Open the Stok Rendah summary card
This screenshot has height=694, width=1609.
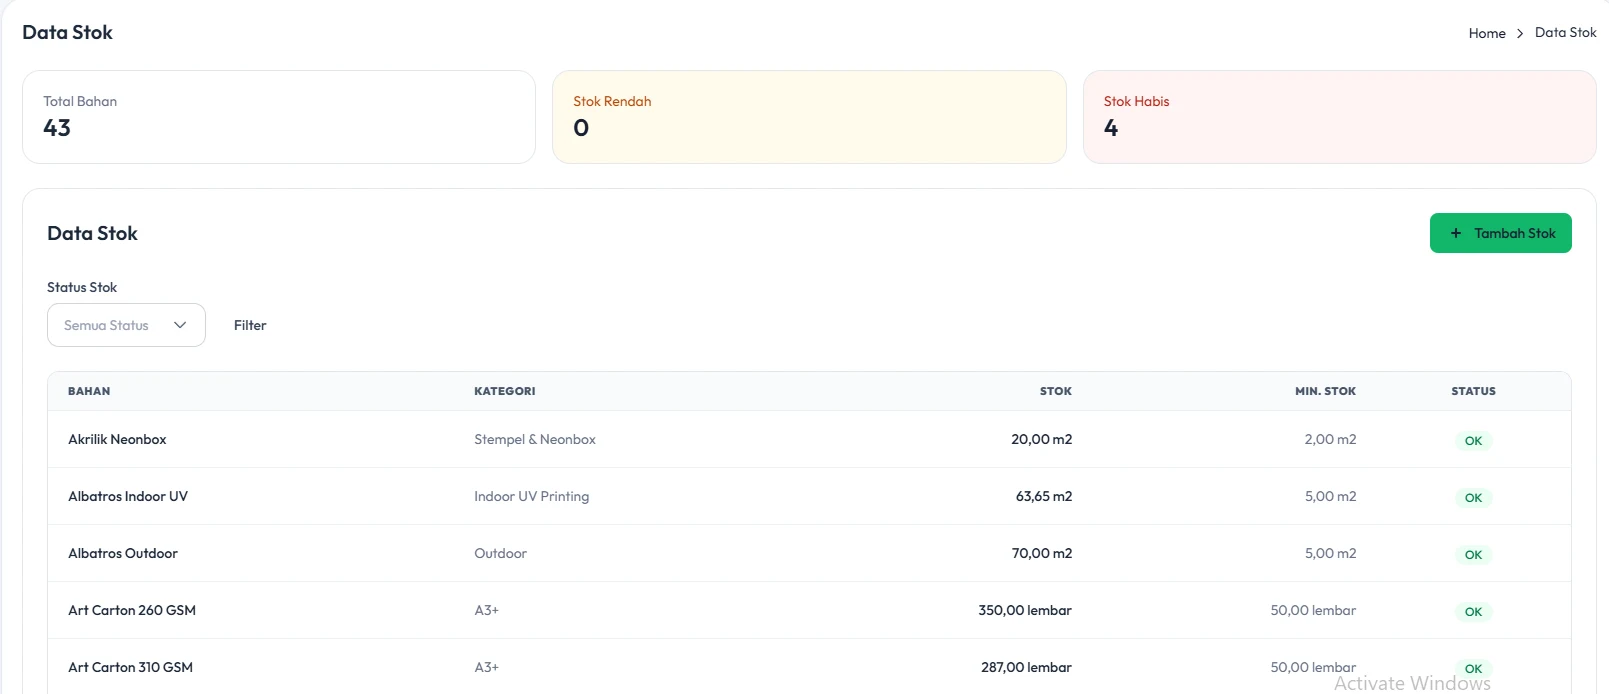[809, 117]
